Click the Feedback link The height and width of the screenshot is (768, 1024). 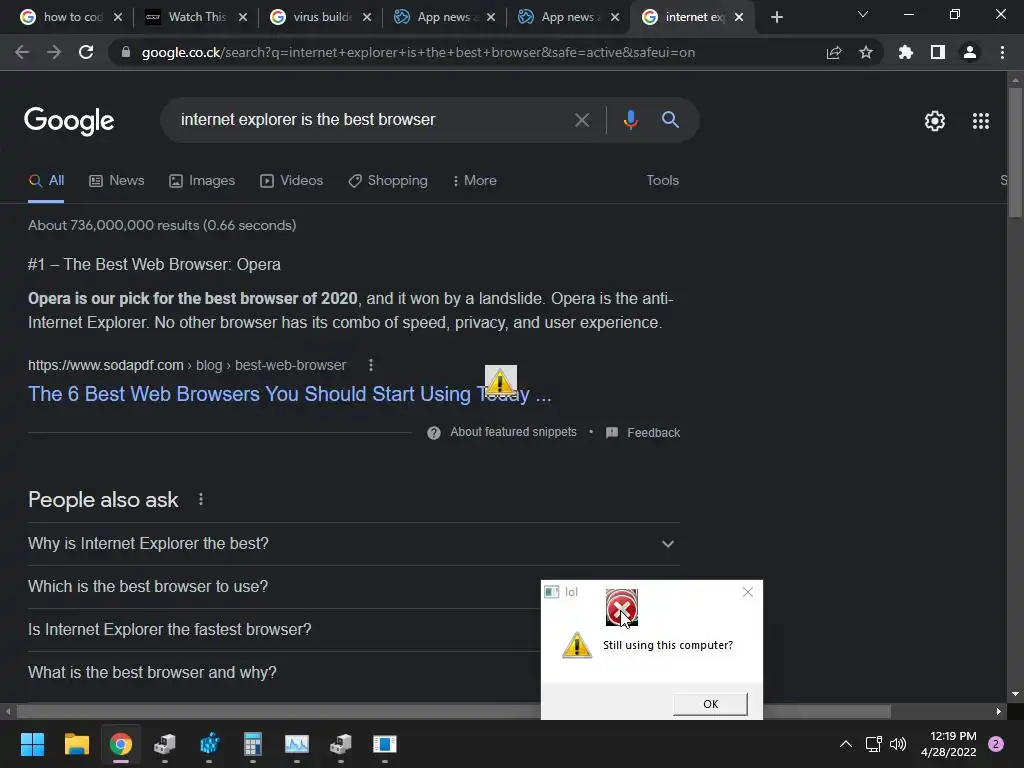point(643,432)
